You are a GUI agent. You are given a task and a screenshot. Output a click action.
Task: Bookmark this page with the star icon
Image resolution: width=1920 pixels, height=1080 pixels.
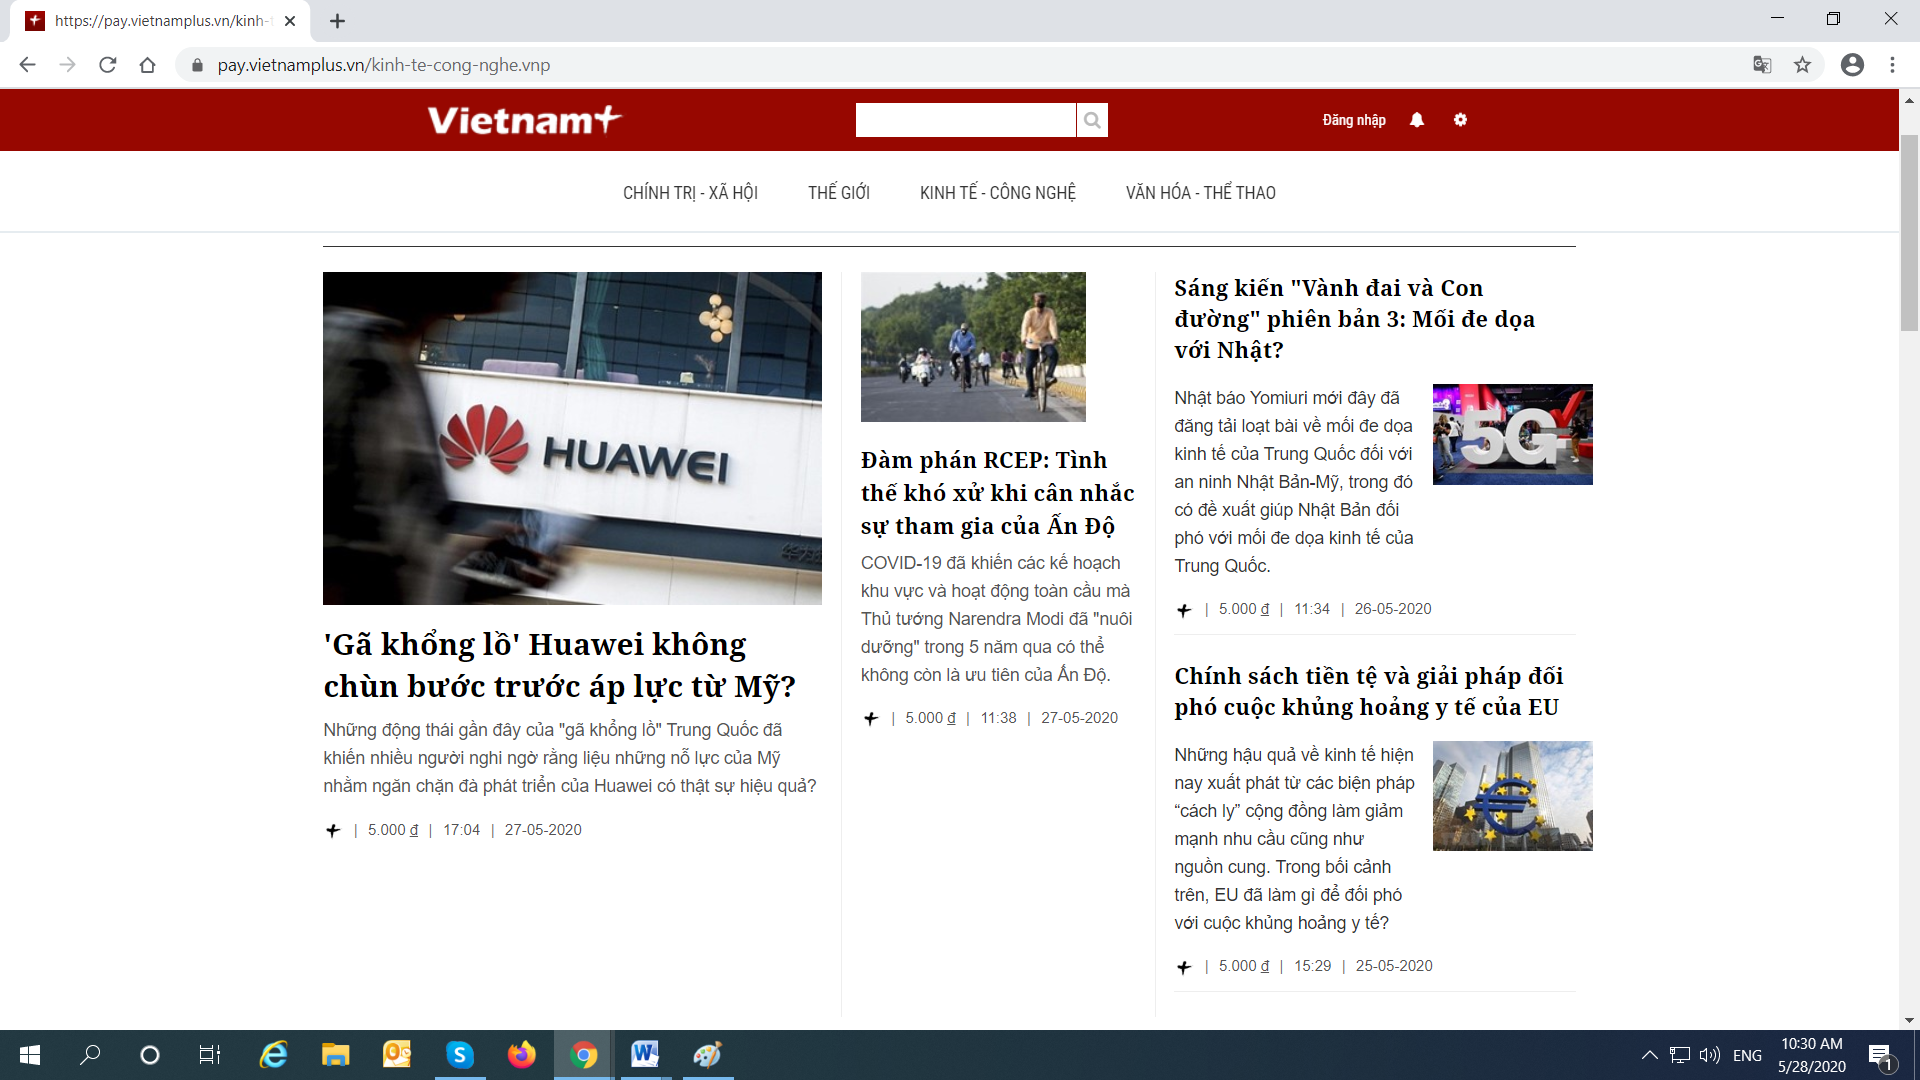[x=1802, y=65]
